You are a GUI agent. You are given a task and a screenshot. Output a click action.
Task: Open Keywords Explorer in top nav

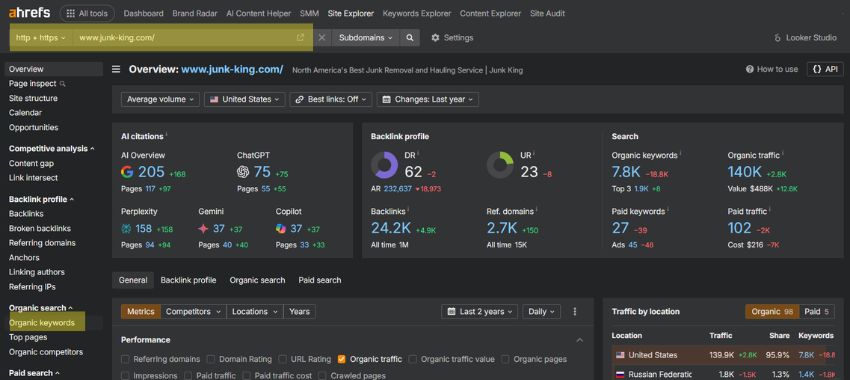pos(416,14)
